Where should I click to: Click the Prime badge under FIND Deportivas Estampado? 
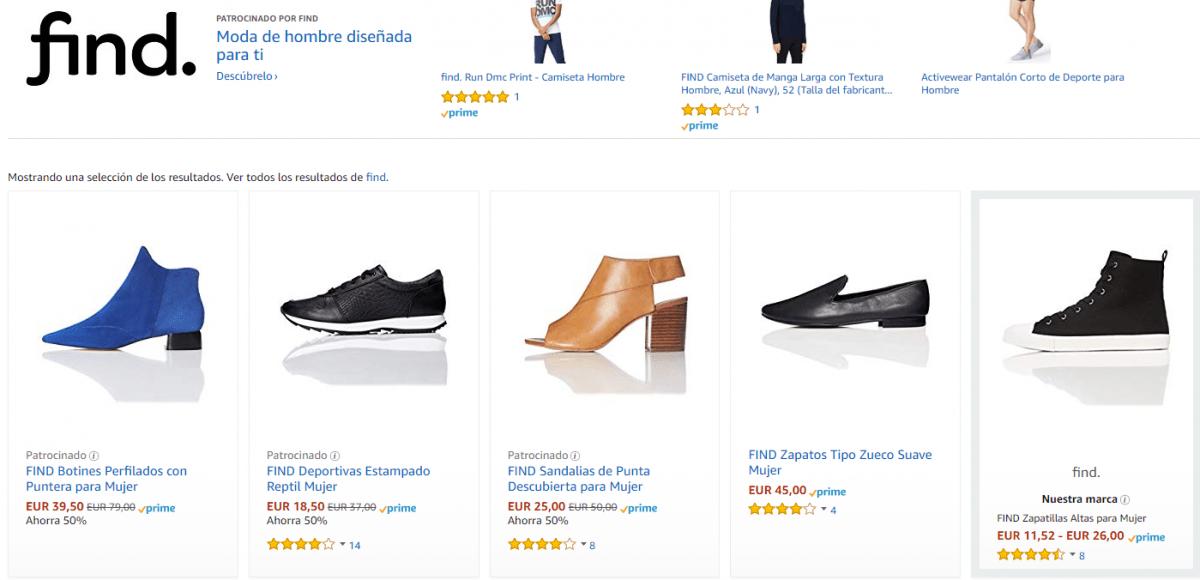point(397,508)
